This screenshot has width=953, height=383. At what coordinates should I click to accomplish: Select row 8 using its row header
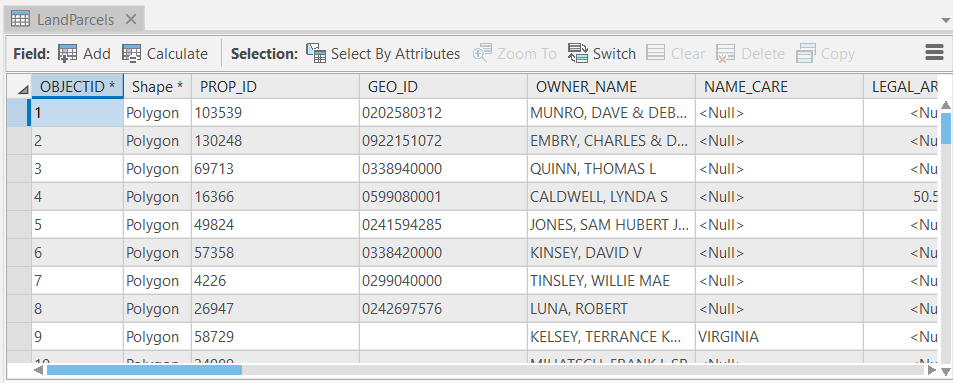19,308
